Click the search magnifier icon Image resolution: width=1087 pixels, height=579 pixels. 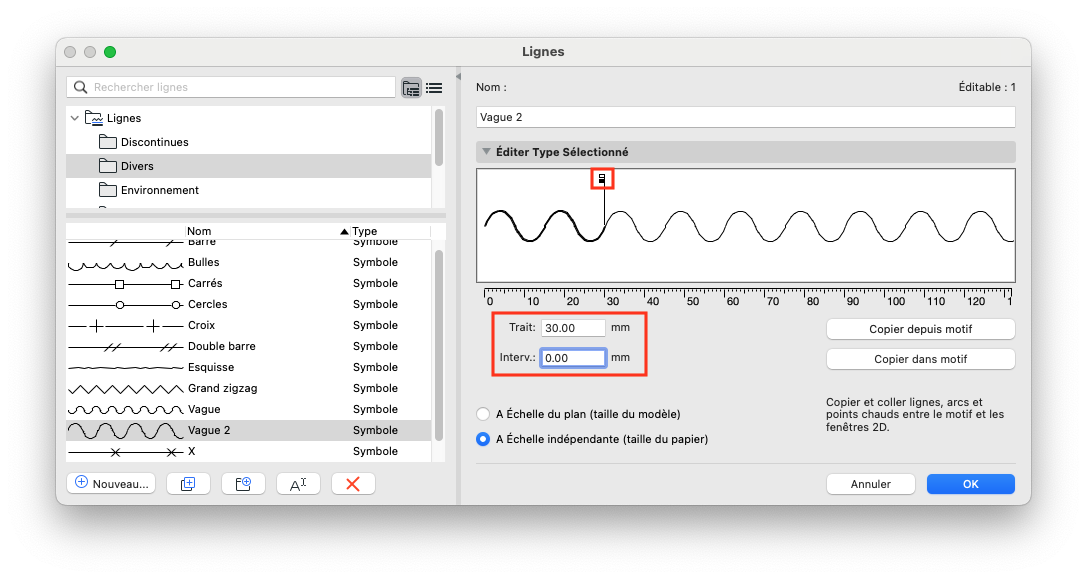coord(80,87)
